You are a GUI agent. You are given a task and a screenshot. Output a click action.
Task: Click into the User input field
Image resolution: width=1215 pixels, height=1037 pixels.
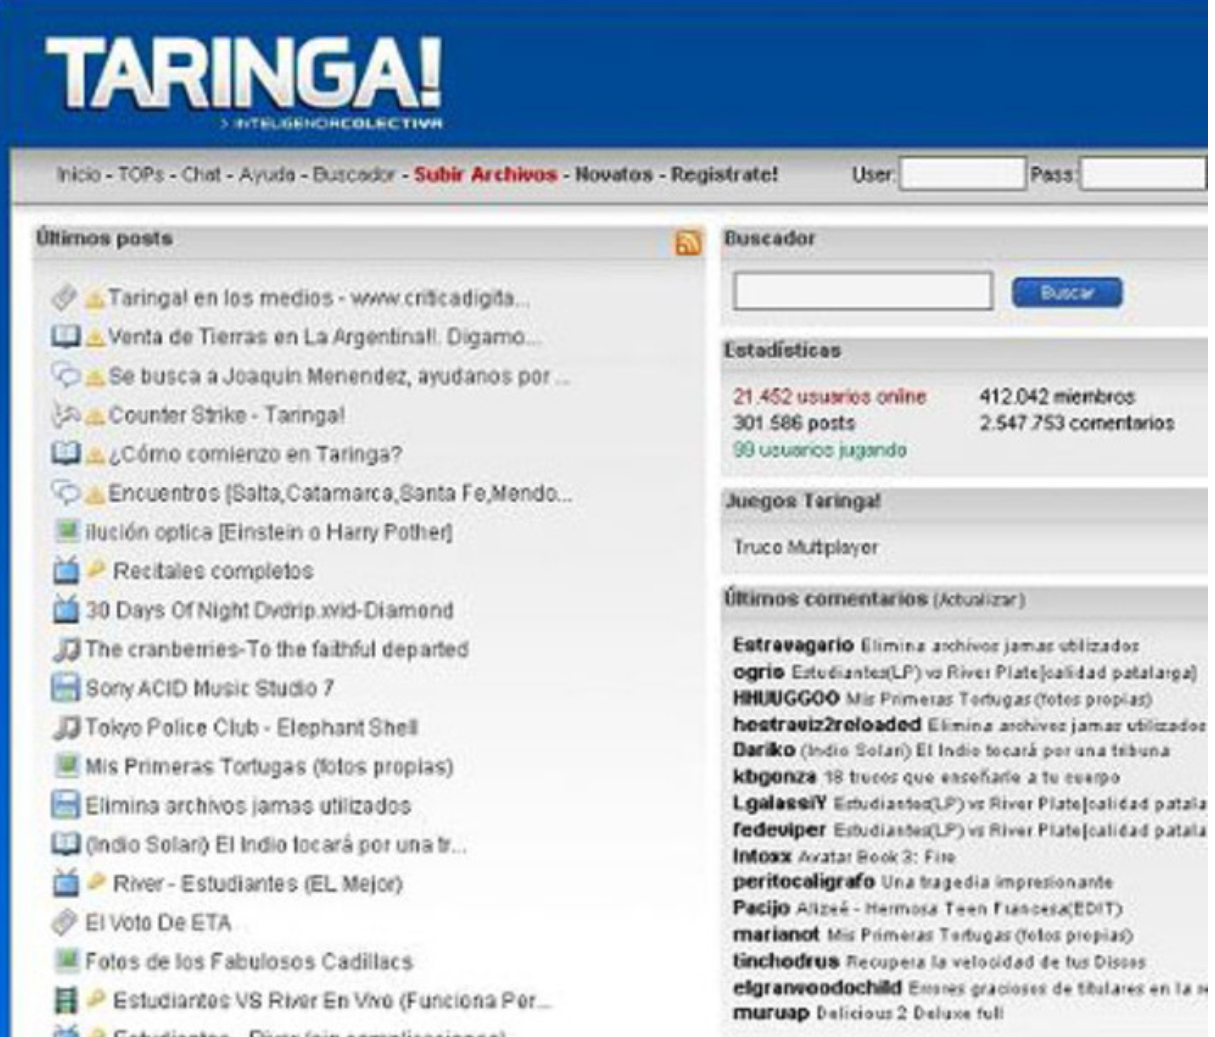[962, 174]
